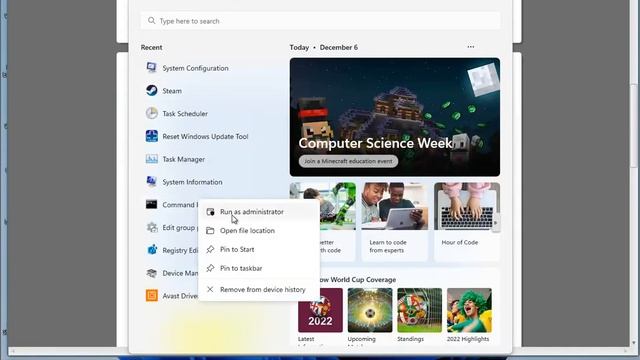The height and width of the screenshot is (360, 640).
Task: Click the Task Scheduler label
Action: [x=185, y=114]
